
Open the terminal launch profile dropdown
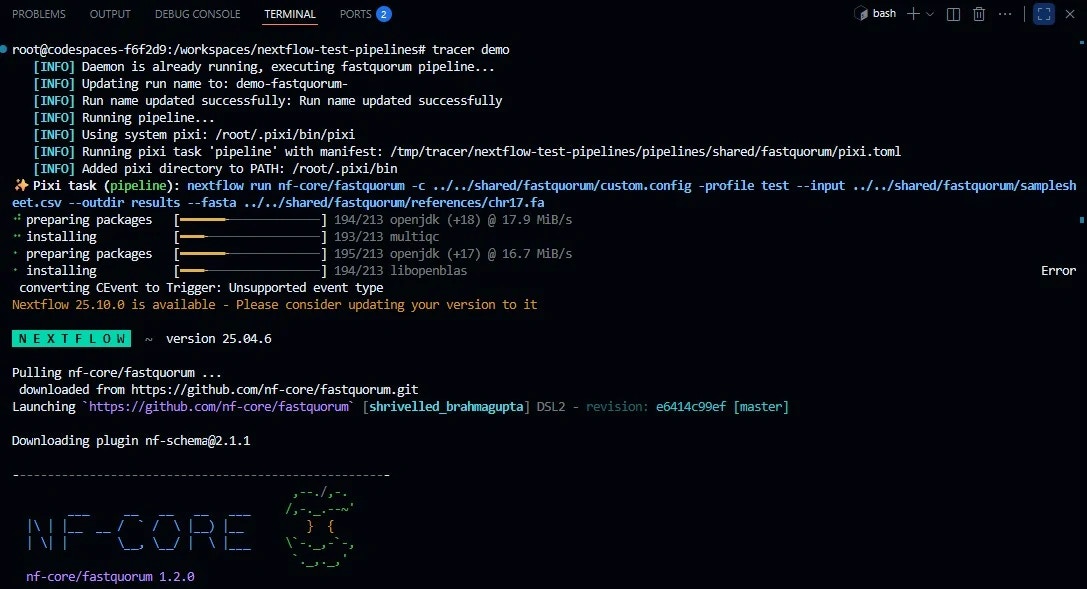(x=930, y=13)
